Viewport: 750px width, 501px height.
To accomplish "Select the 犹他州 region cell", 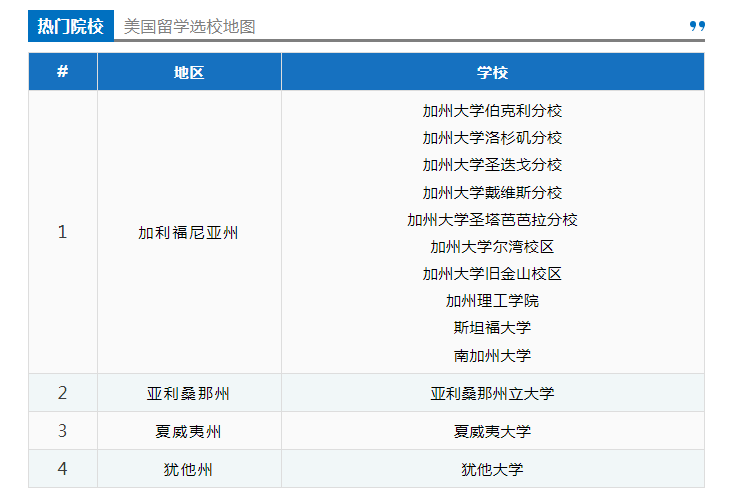I will coord(188,469).
